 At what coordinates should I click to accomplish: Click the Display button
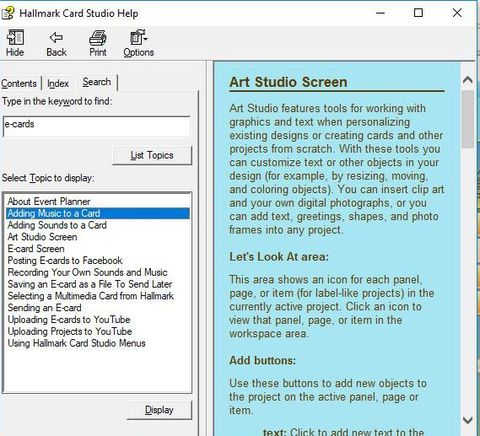(159, 410)
